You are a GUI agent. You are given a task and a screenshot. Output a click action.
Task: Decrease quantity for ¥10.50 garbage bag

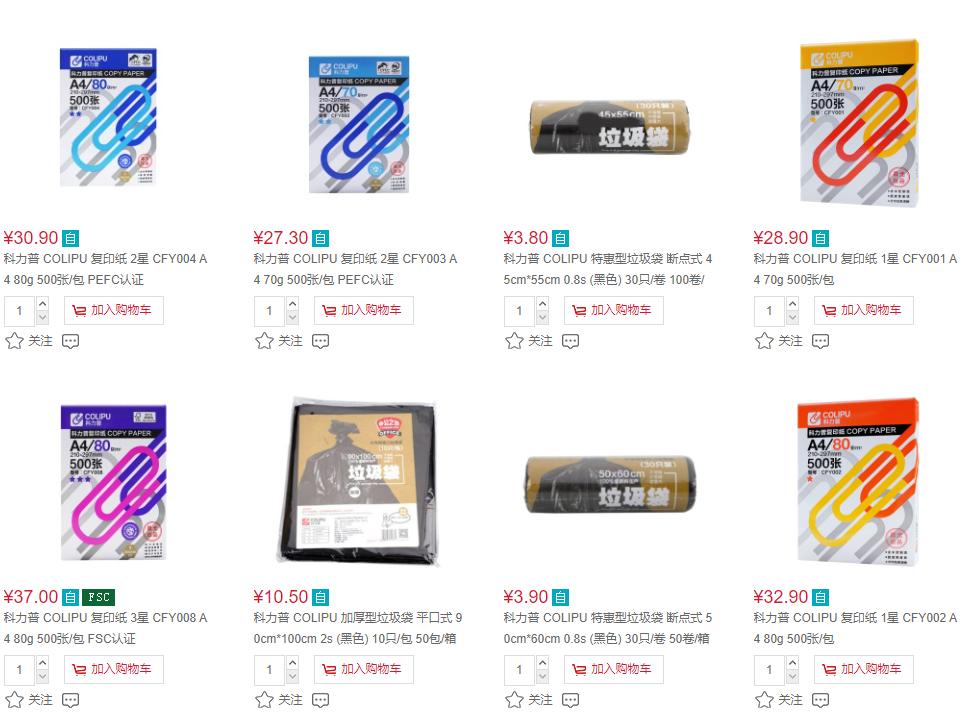pyautogui.click(x=293, y=677)
